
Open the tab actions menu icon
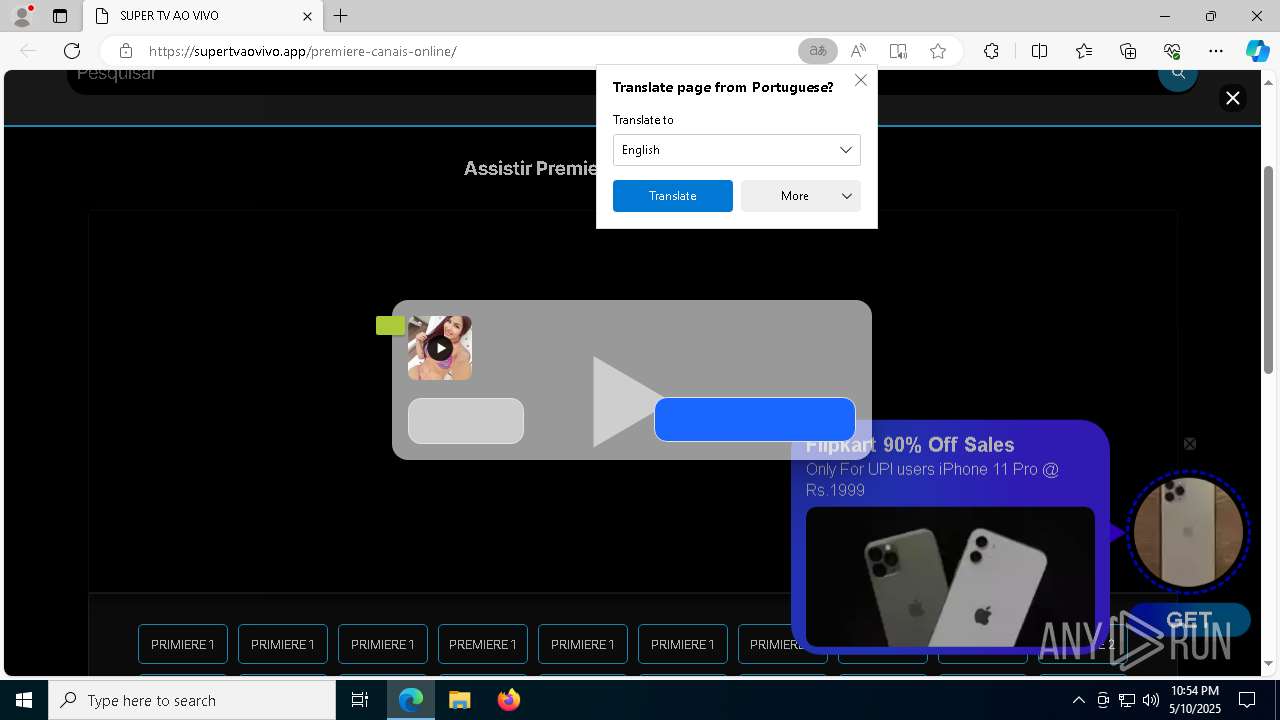[x=60, y=16]
